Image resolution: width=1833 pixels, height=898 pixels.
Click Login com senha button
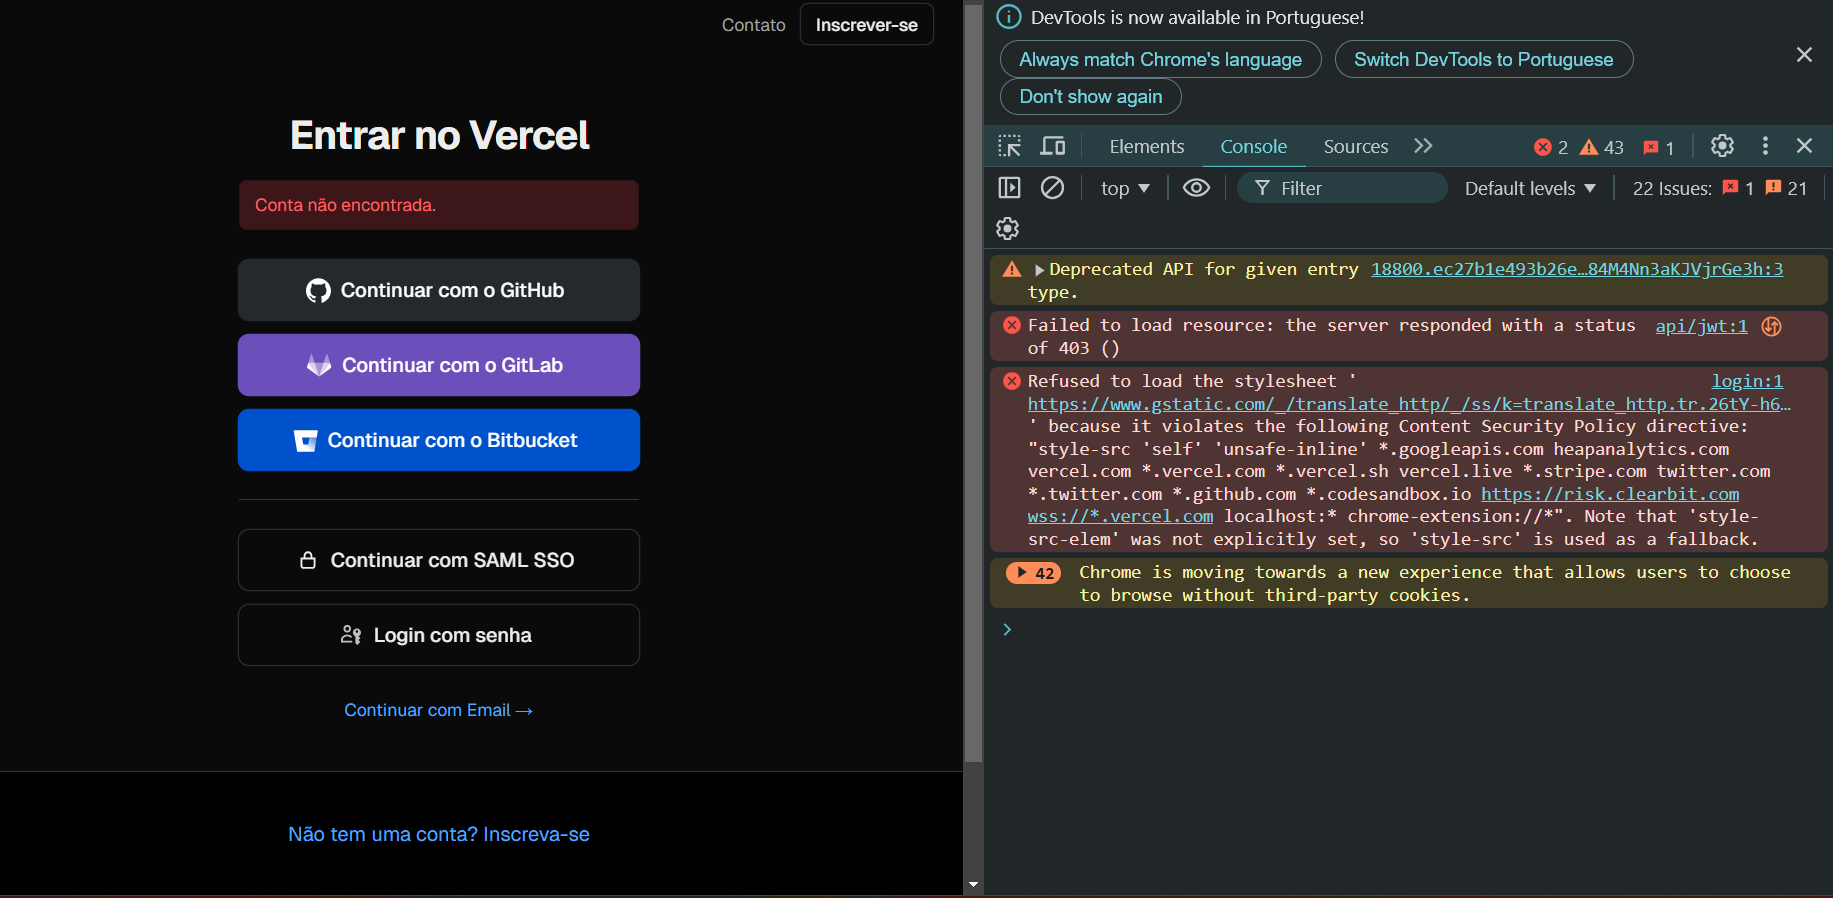439,635
